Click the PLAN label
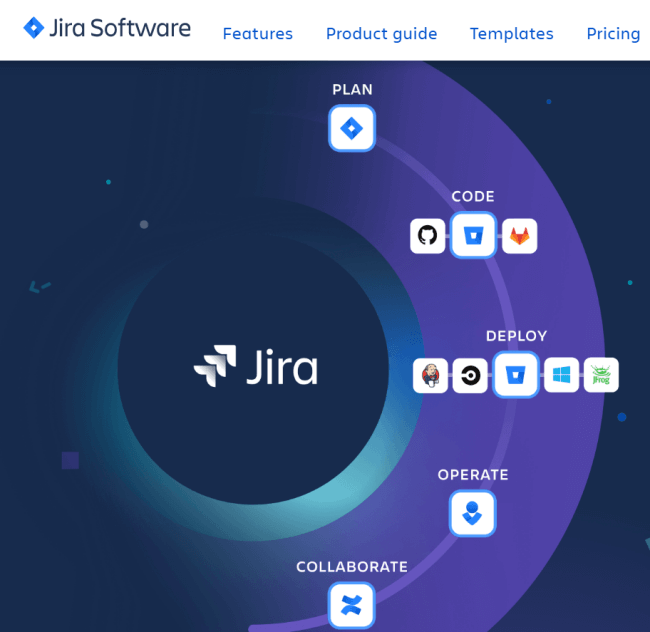The width and height of the screenshot is (650, 632). 352,90
